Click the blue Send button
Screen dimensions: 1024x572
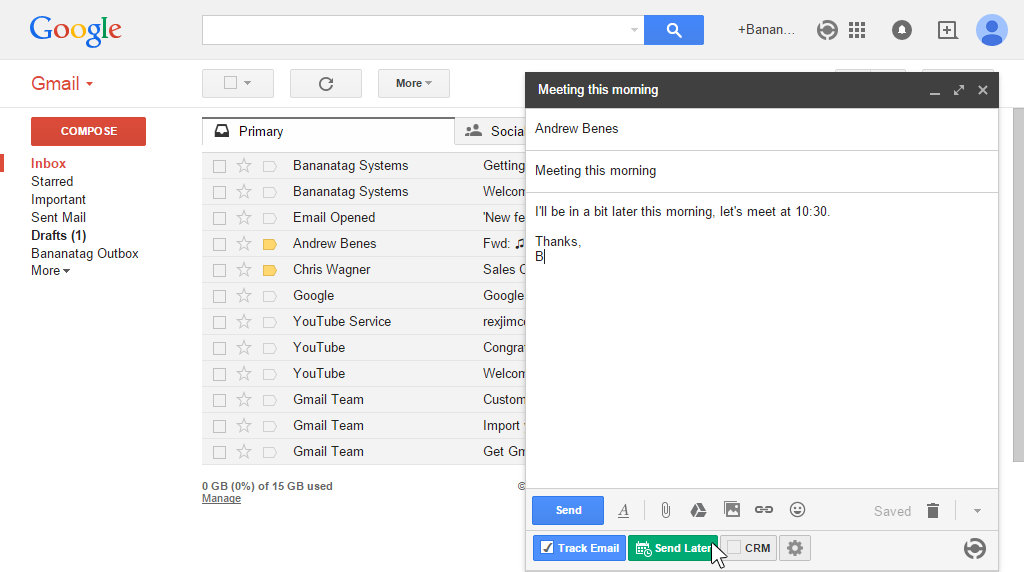point(568,511)
